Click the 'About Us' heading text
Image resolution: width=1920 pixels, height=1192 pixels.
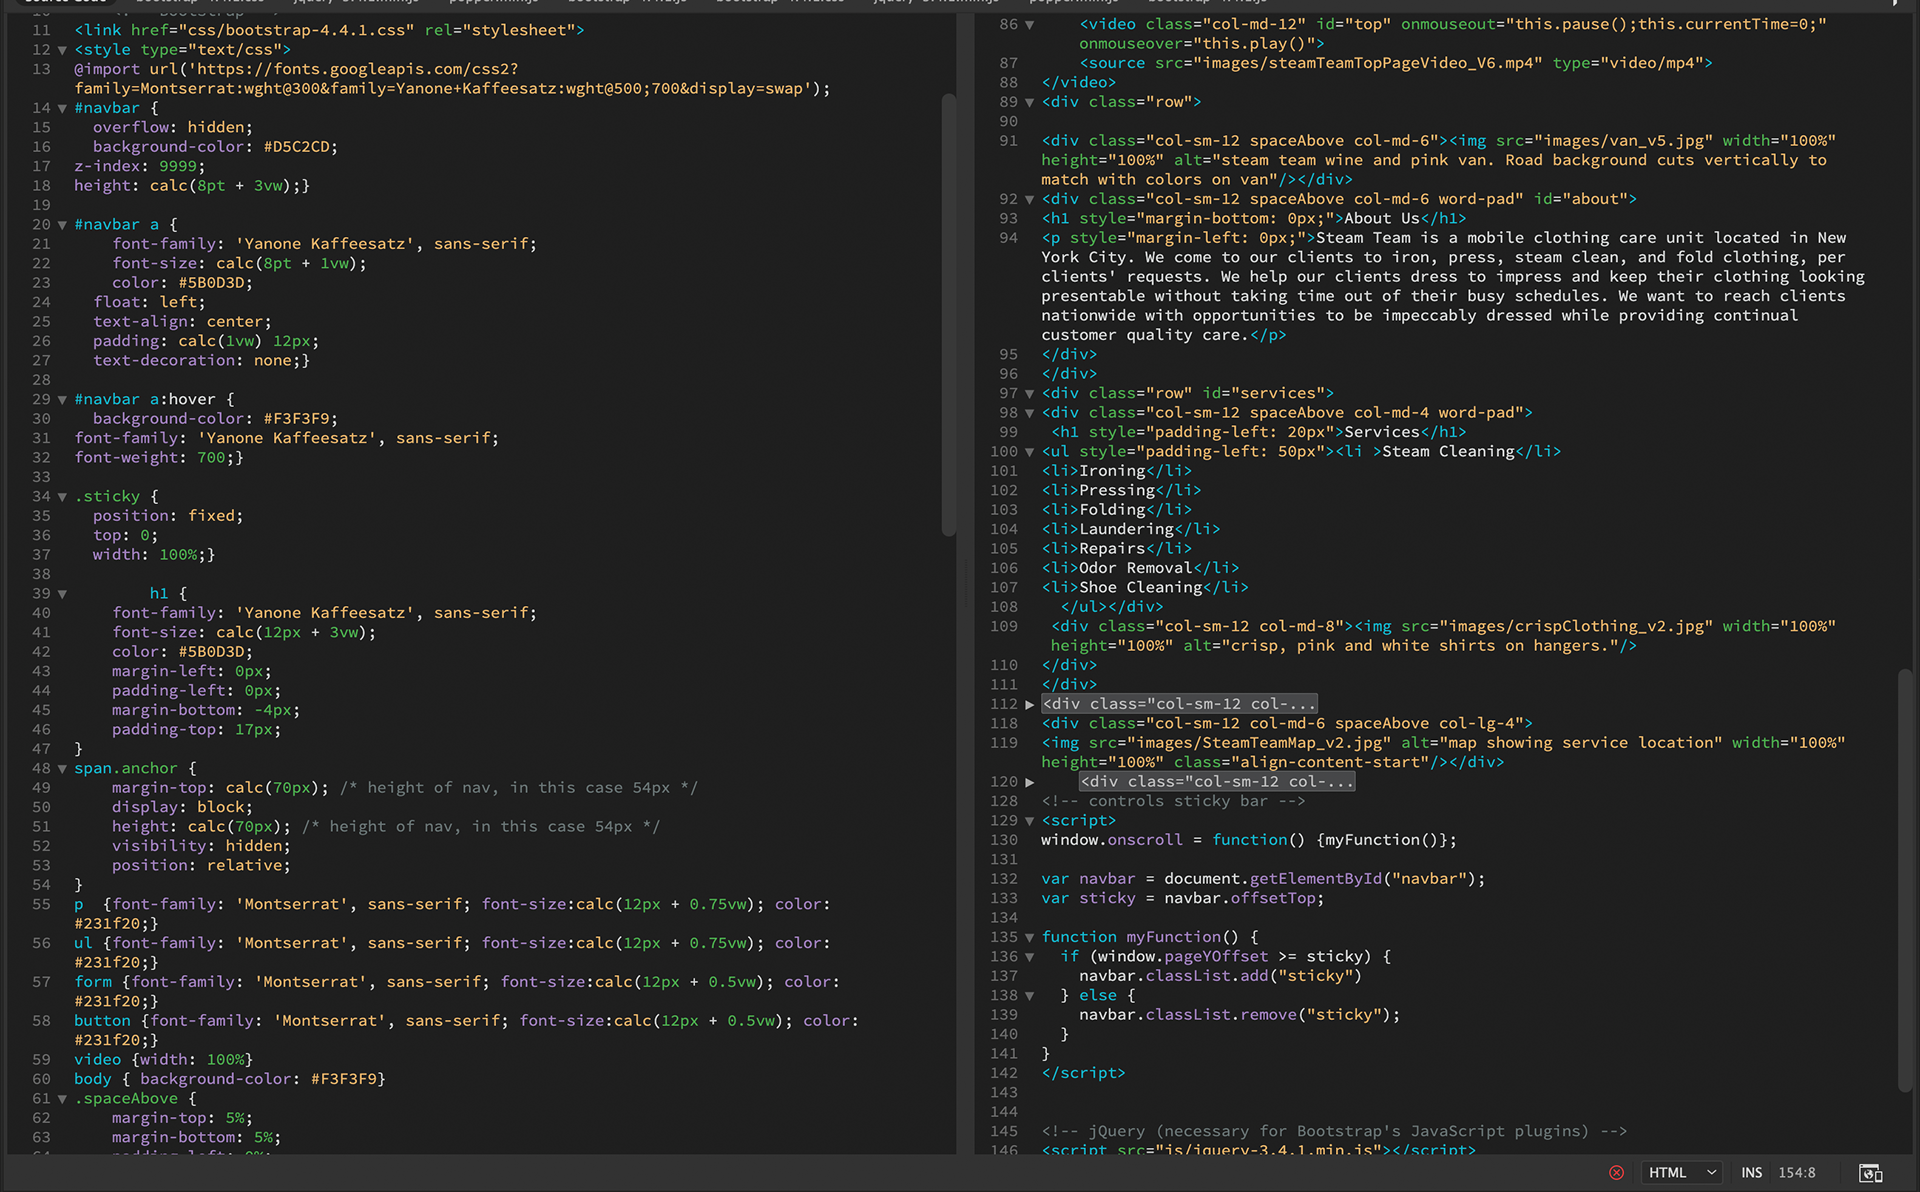pos(1382,219)
